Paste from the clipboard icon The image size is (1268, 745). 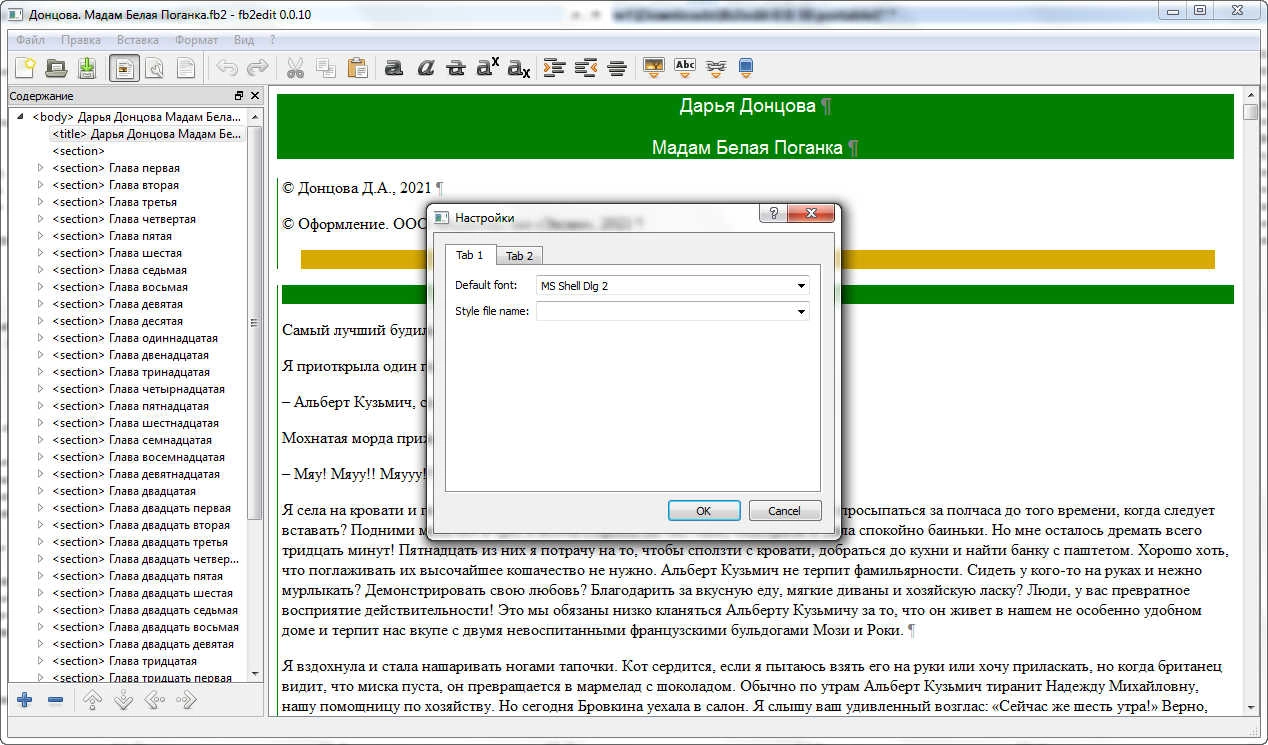pyautogui.click(x=357, y=68)
